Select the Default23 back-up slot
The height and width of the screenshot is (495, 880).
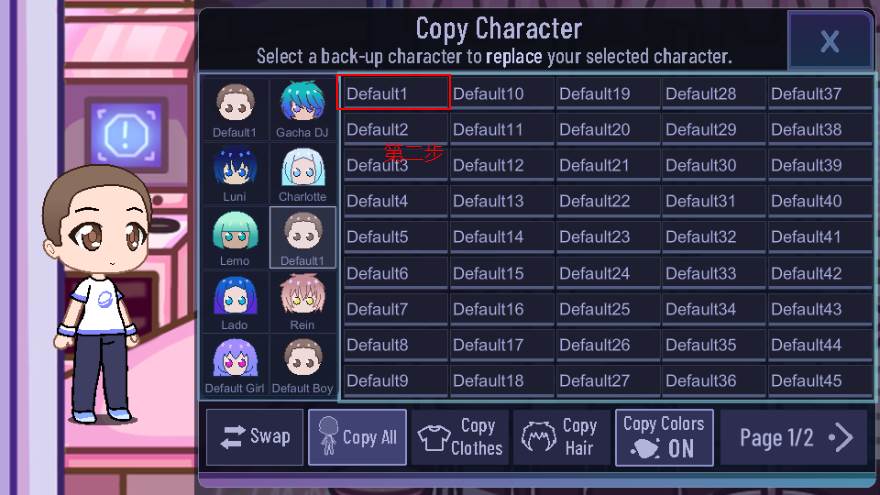point(608,237)
